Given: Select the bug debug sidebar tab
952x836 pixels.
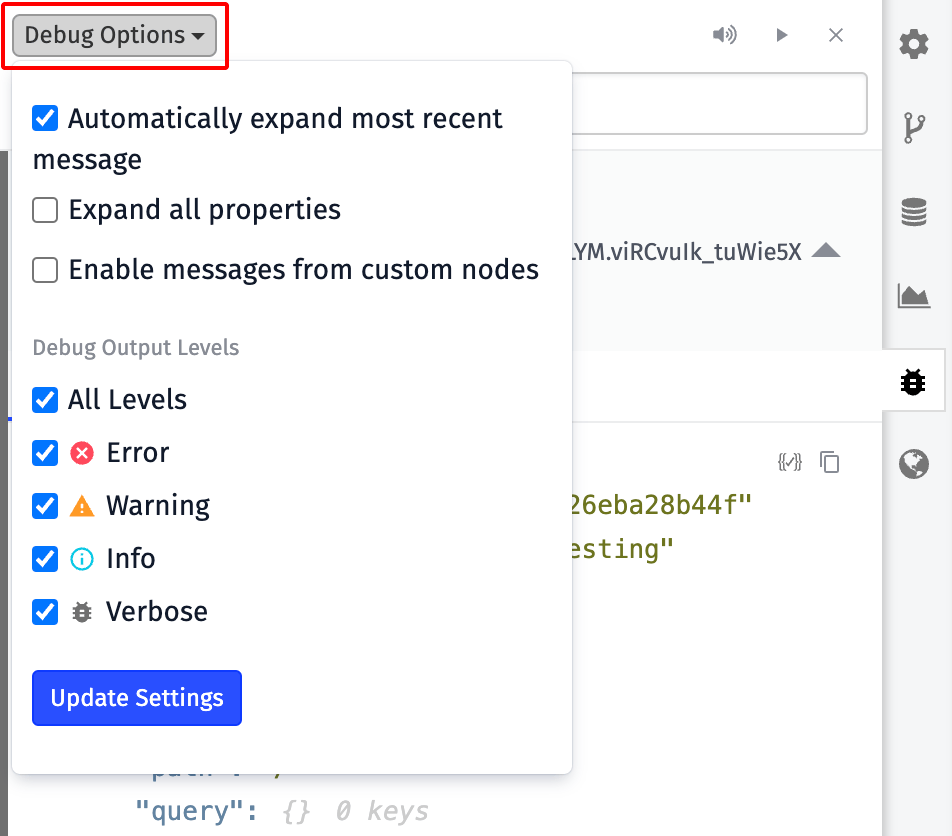Looking at the screenshot, I should [913, 382].
